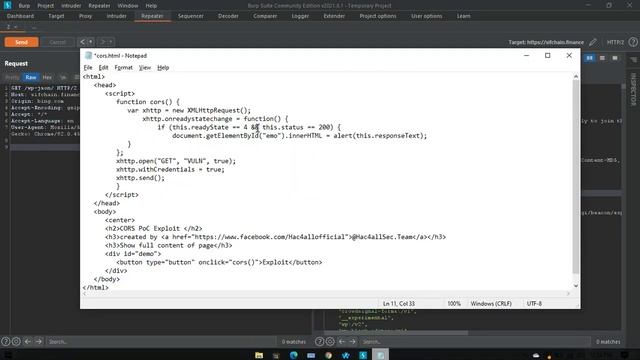The width and height of the screenshot is (640, 360).
Task: Open Repeater menu in Burp menu bar
Action: (99, 6)
